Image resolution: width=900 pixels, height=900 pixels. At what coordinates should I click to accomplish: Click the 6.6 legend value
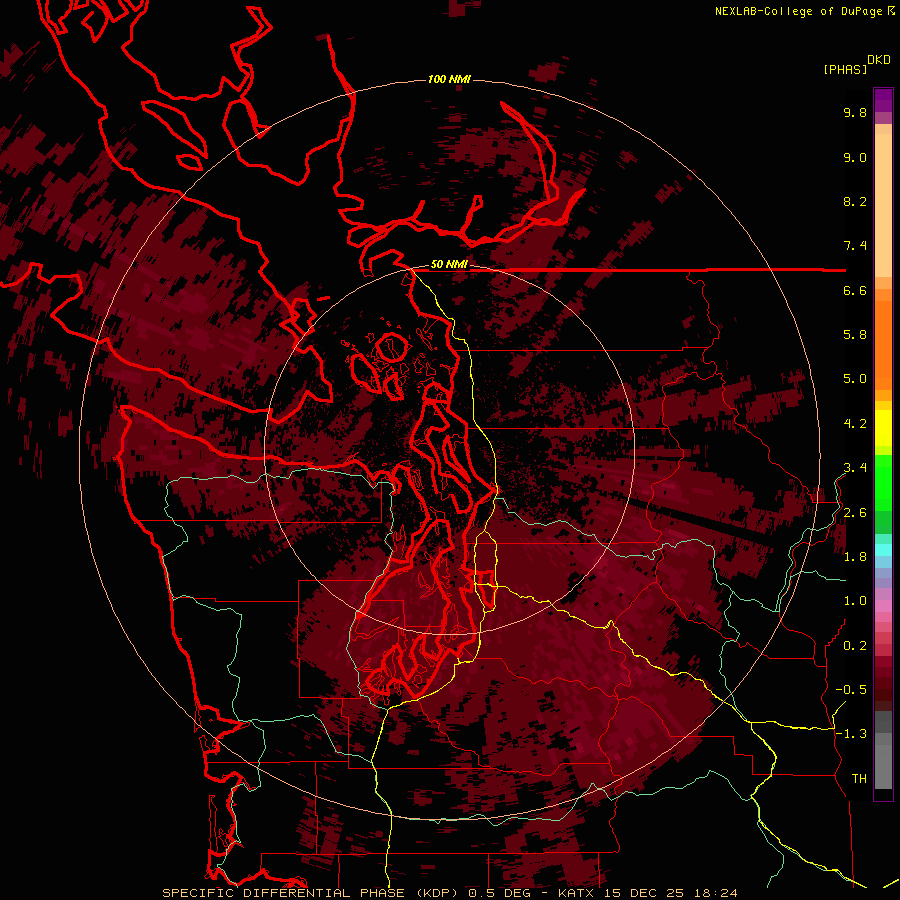(x=855, y=291)
